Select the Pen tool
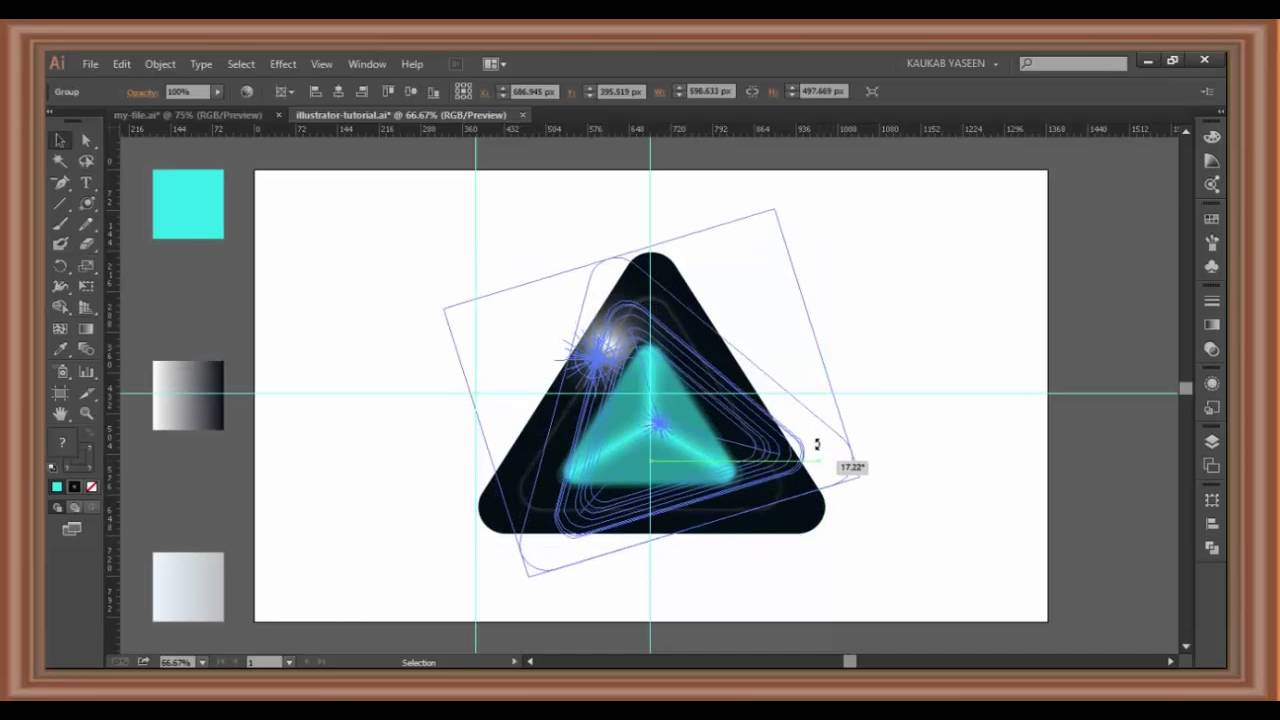Image resolution: width=1280 pixels, height=720 pixels. [60, 184]
